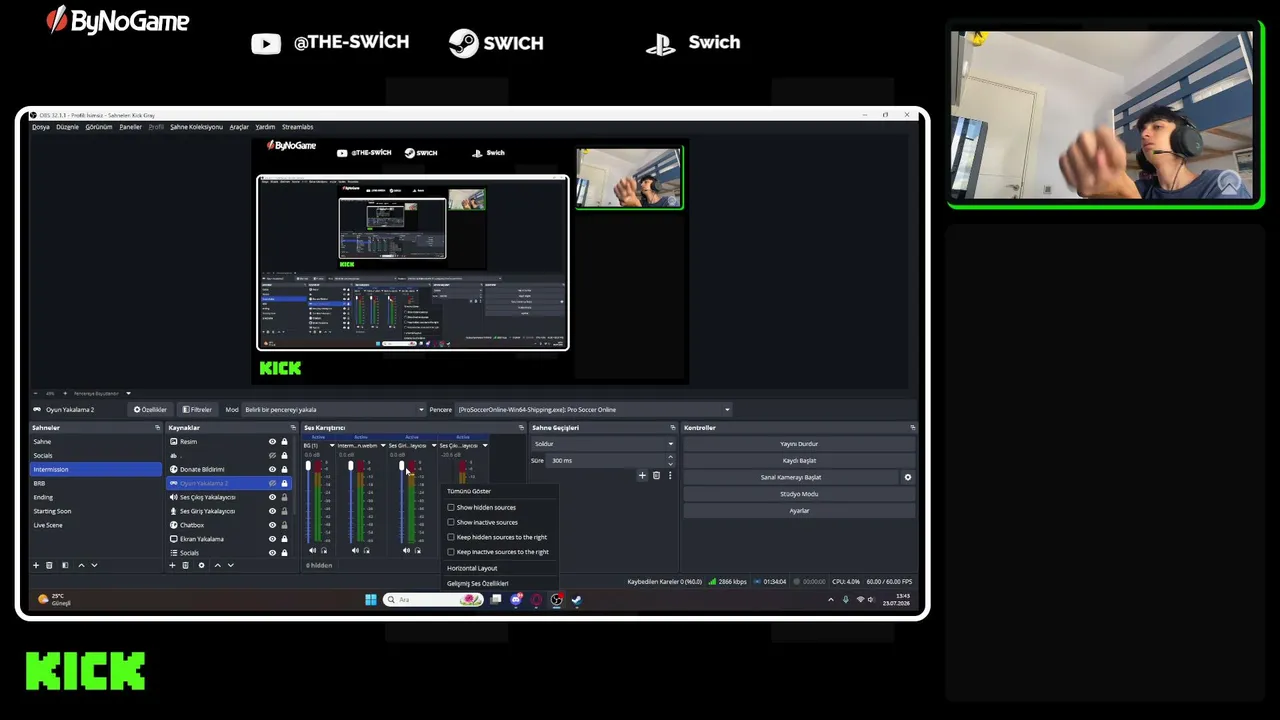Add a scene transition with the plus icon
Viewport: 1280px width, 720px height.
(x=642, y=475)
